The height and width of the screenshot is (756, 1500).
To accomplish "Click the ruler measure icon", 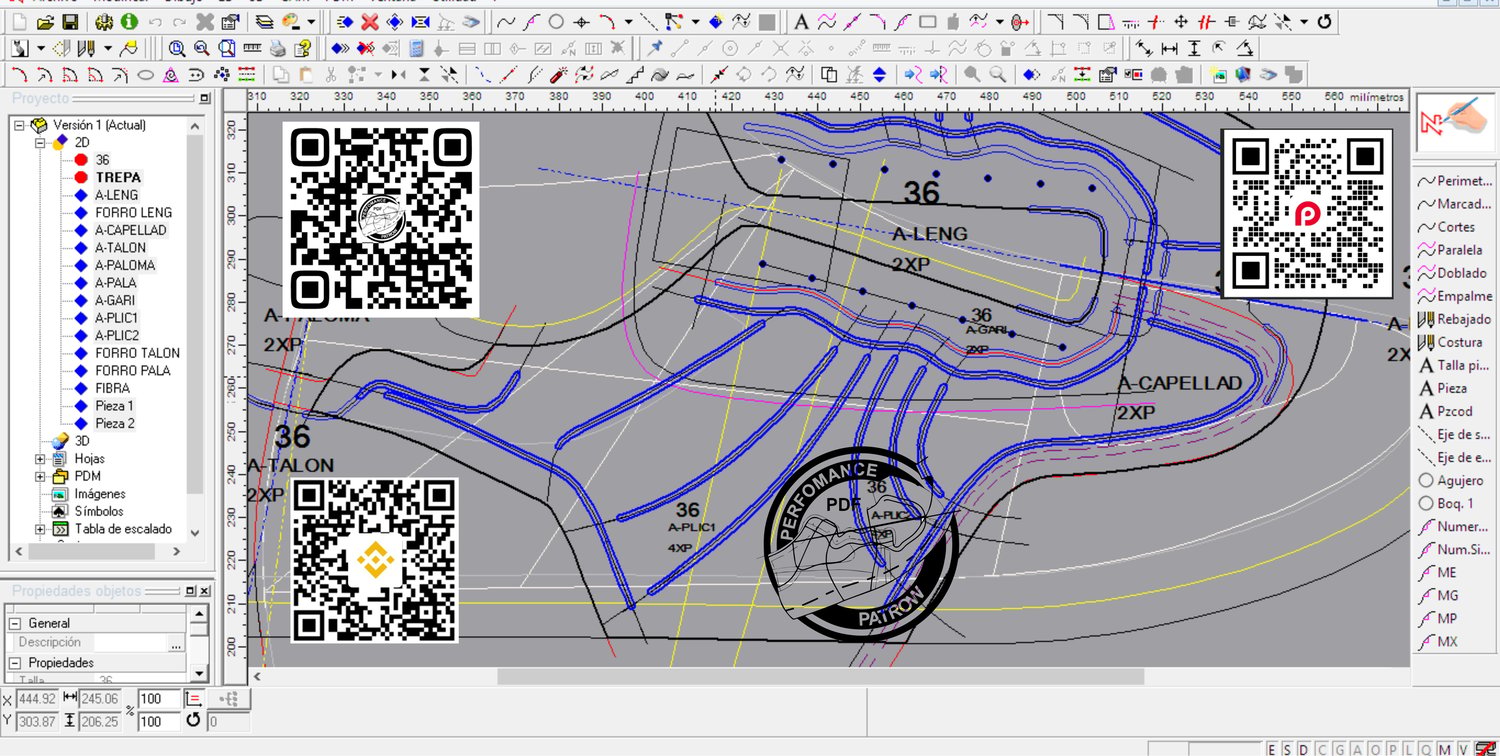I will pos(253,48).
